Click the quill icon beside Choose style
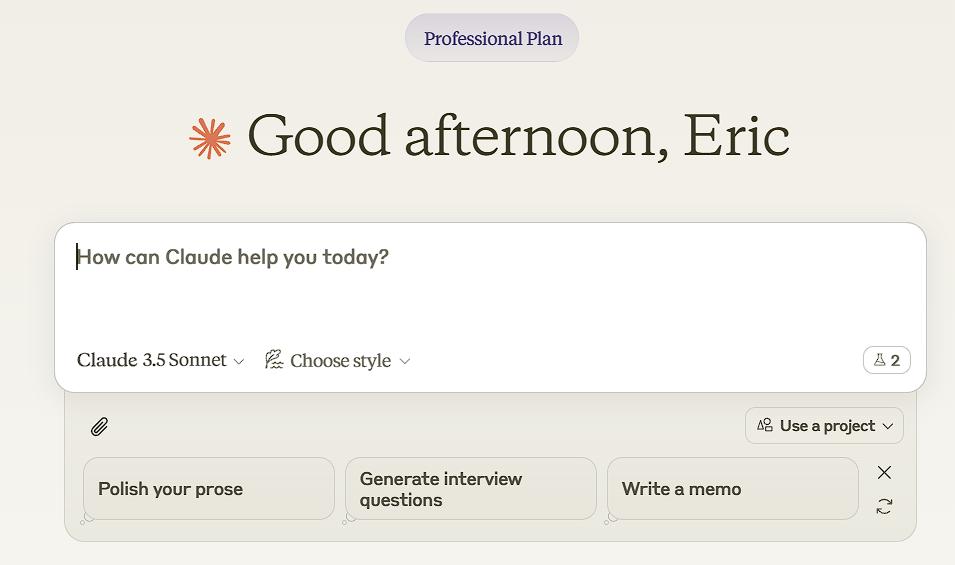The width and height of the screenshot is (955, 565). click(274, 360)
